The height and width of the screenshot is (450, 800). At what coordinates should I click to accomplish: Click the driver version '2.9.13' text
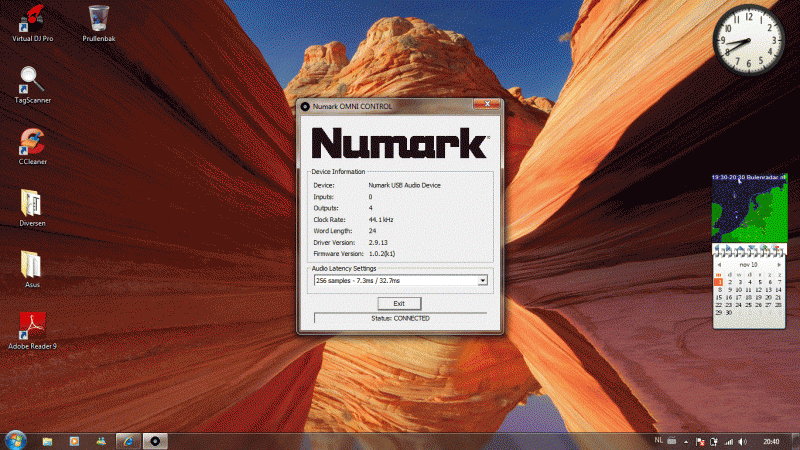(x=378, y=243)
